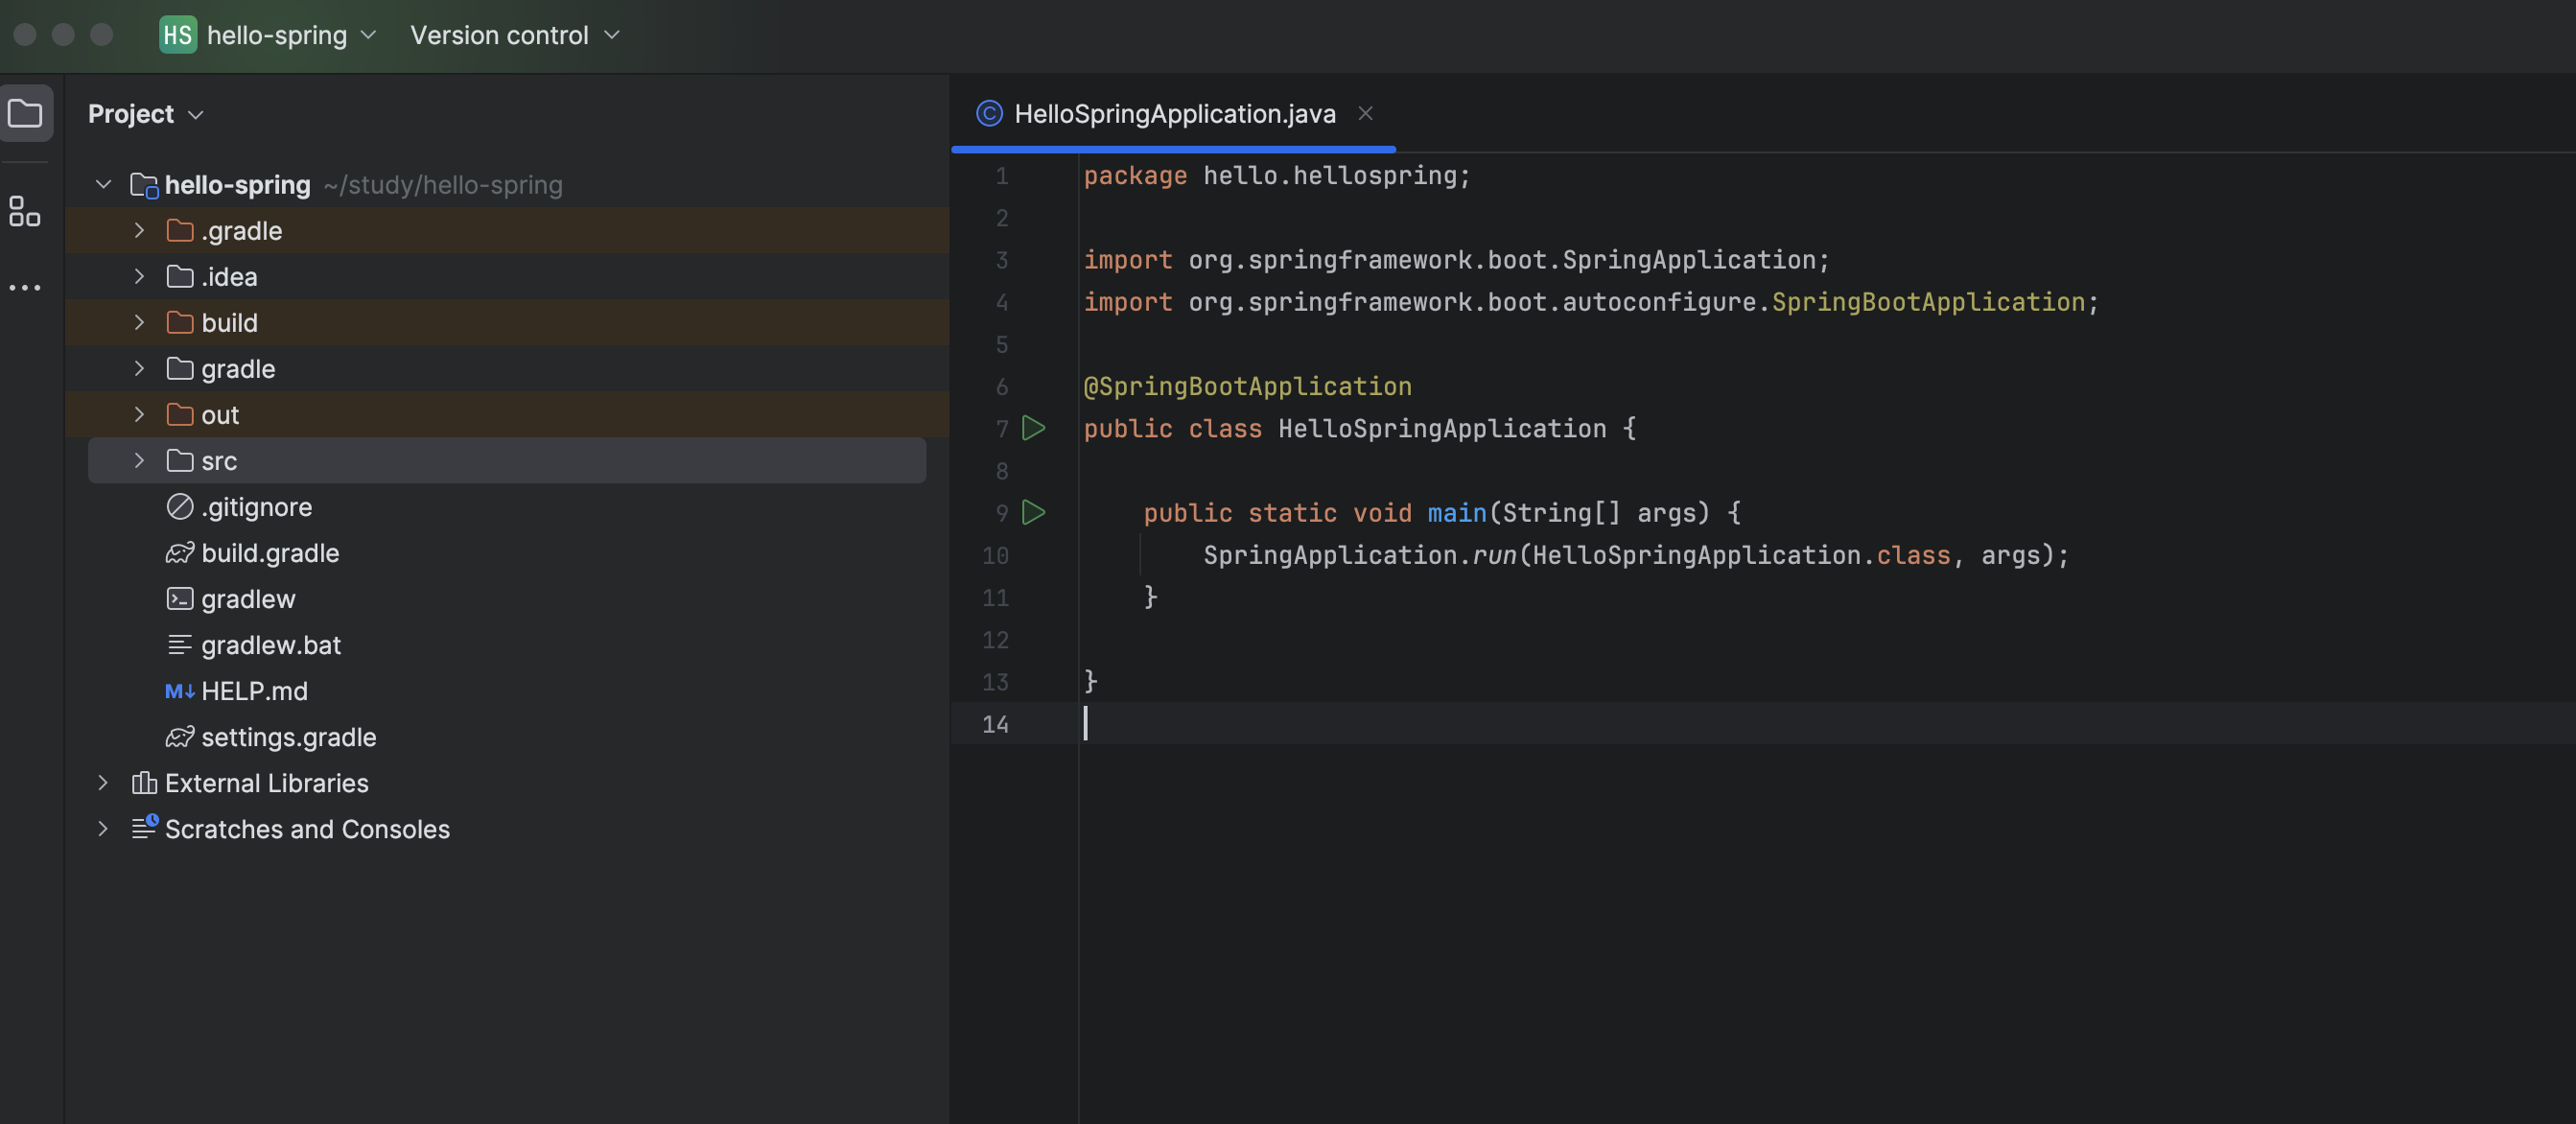2576x1124 pixels.
Task: Open the .gitignore file
Action: click(255, 507)
